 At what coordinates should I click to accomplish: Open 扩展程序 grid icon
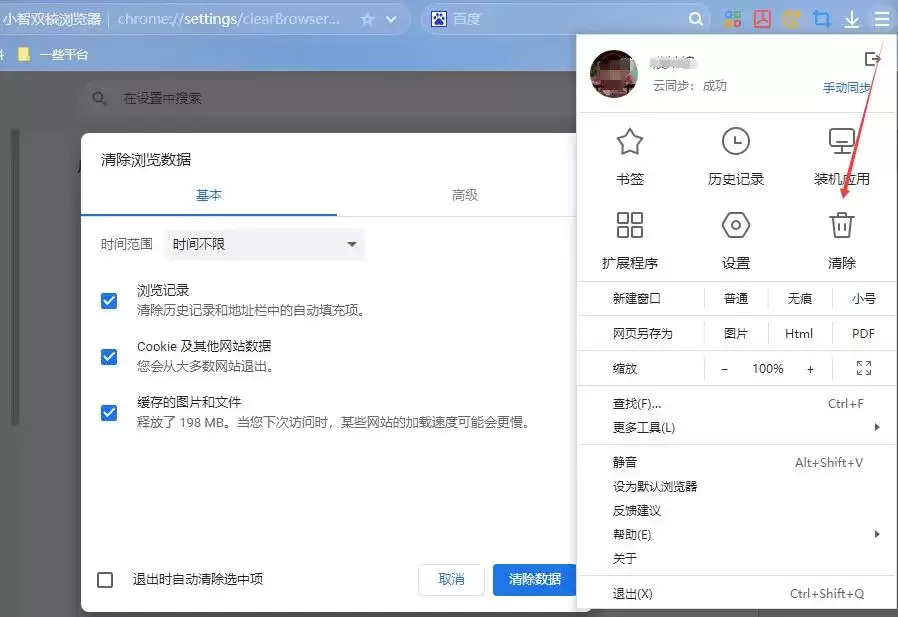(629, 225)
